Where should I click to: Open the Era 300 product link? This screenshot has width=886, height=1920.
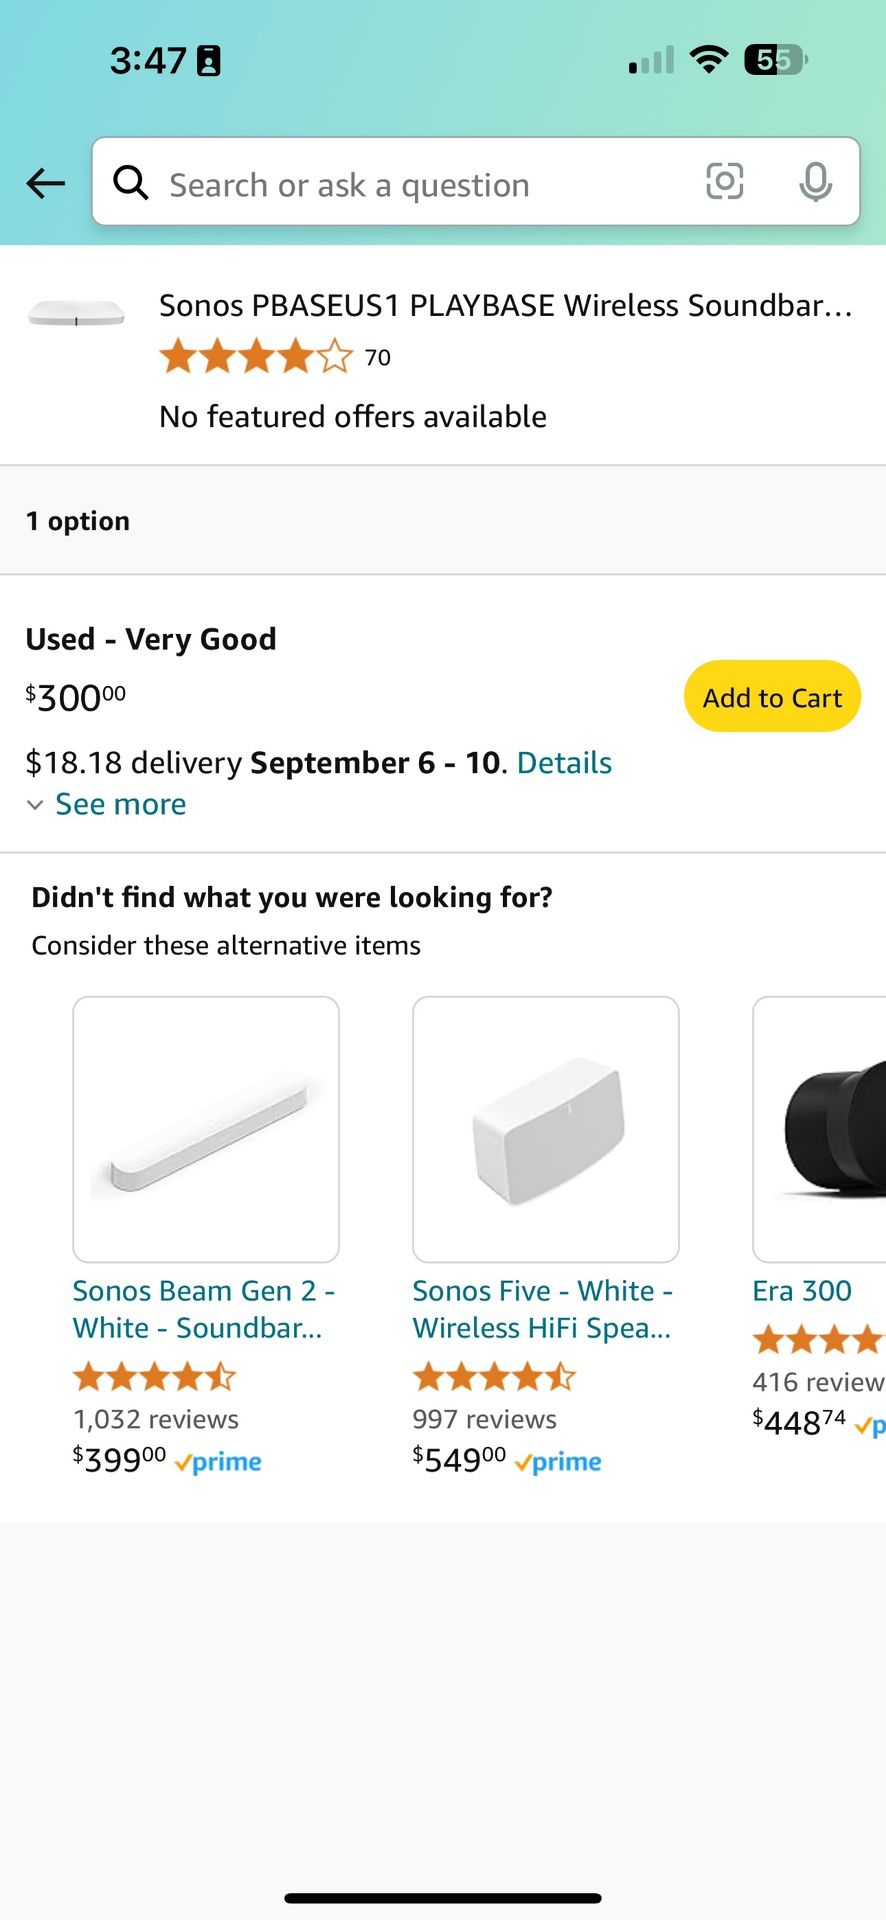pos(802,1291)
